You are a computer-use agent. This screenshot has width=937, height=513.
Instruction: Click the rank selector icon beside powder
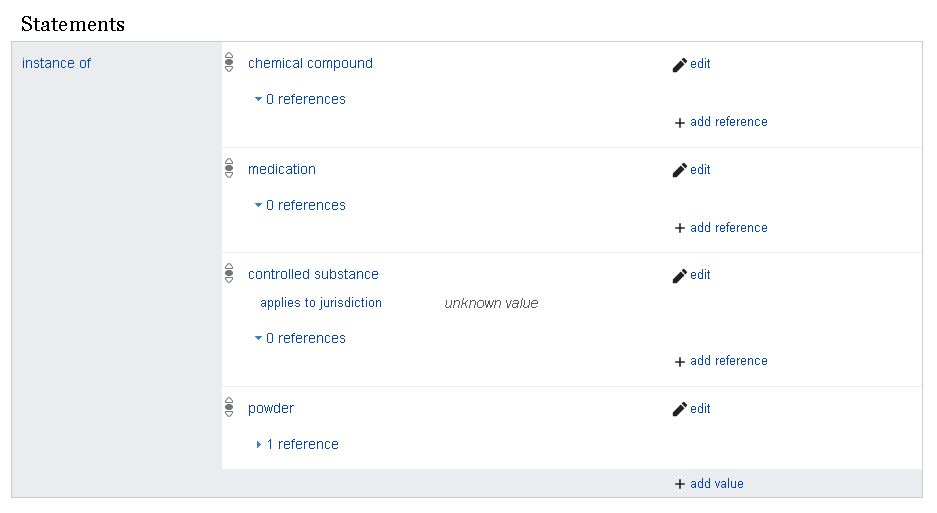[229, 407]
